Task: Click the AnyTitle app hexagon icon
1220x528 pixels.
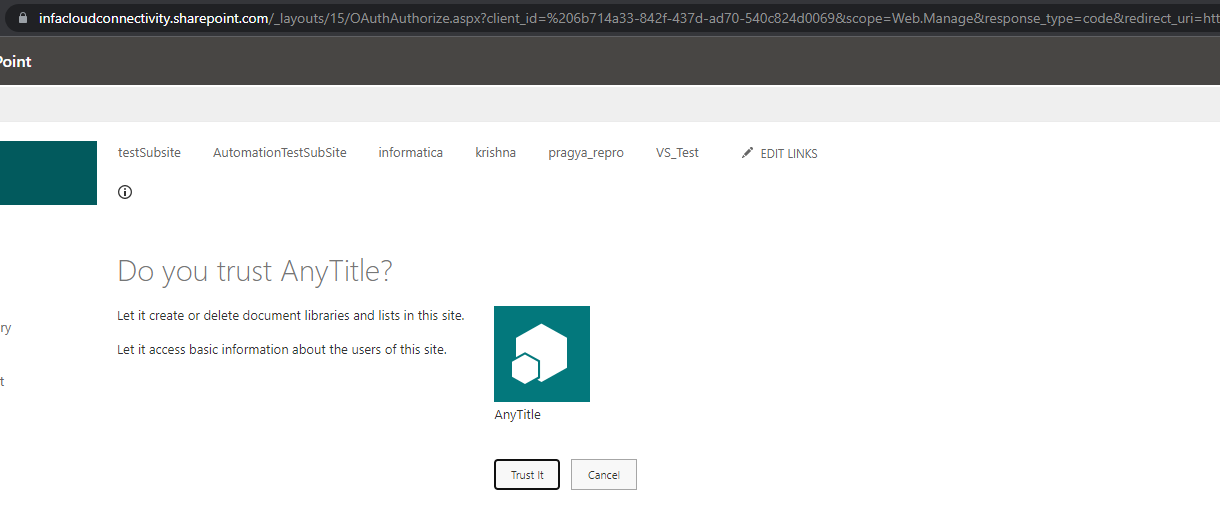Action: [x=542, y=354]
